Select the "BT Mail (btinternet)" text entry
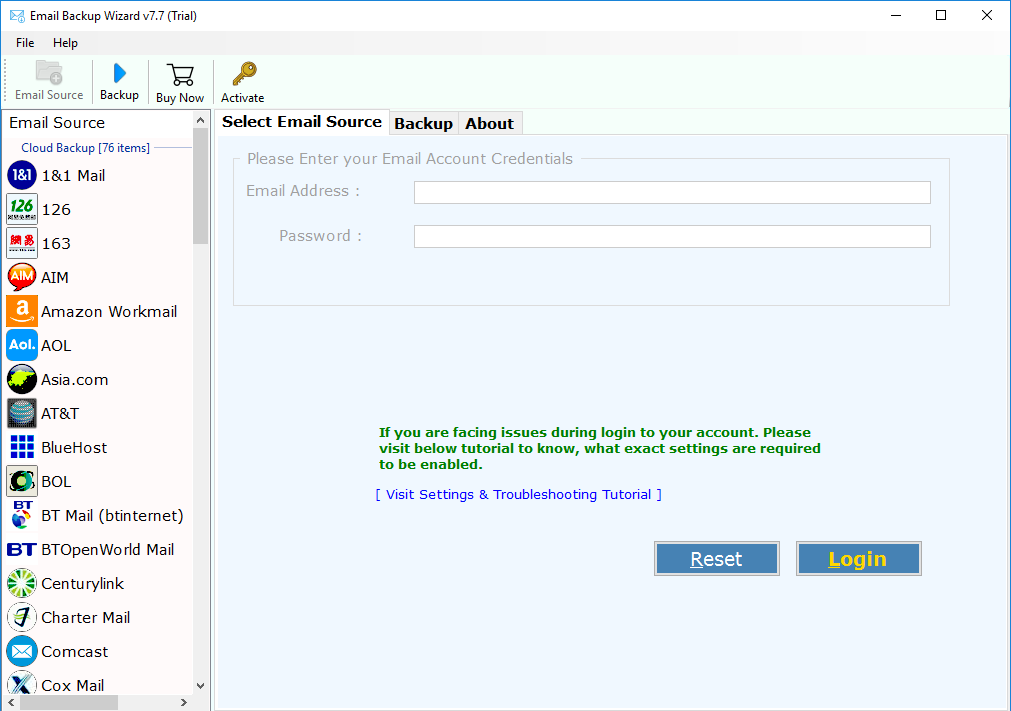The image size is (1011, 711). (x=112, y=516)
